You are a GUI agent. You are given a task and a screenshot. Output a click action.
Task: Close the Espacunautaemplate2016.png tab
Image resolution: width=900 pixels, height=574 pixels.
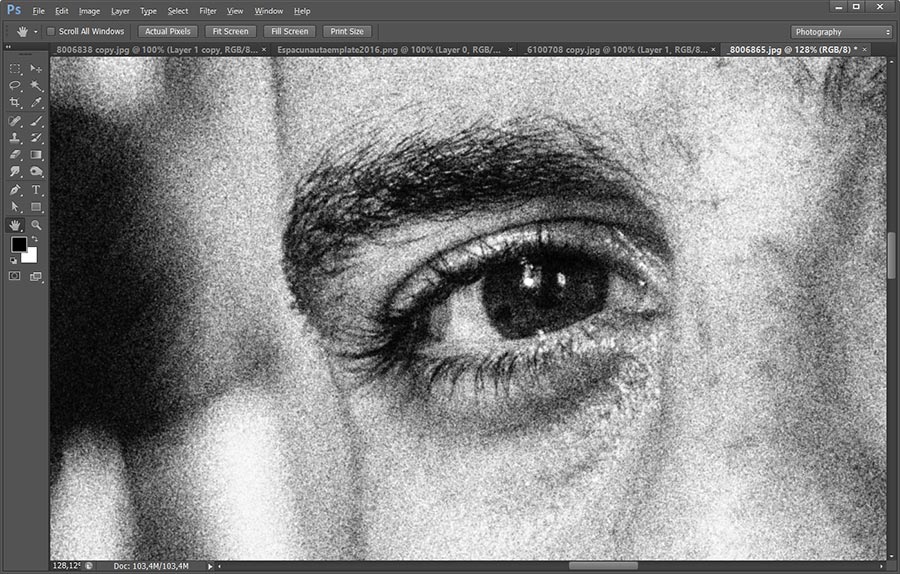tap(510, 49)
